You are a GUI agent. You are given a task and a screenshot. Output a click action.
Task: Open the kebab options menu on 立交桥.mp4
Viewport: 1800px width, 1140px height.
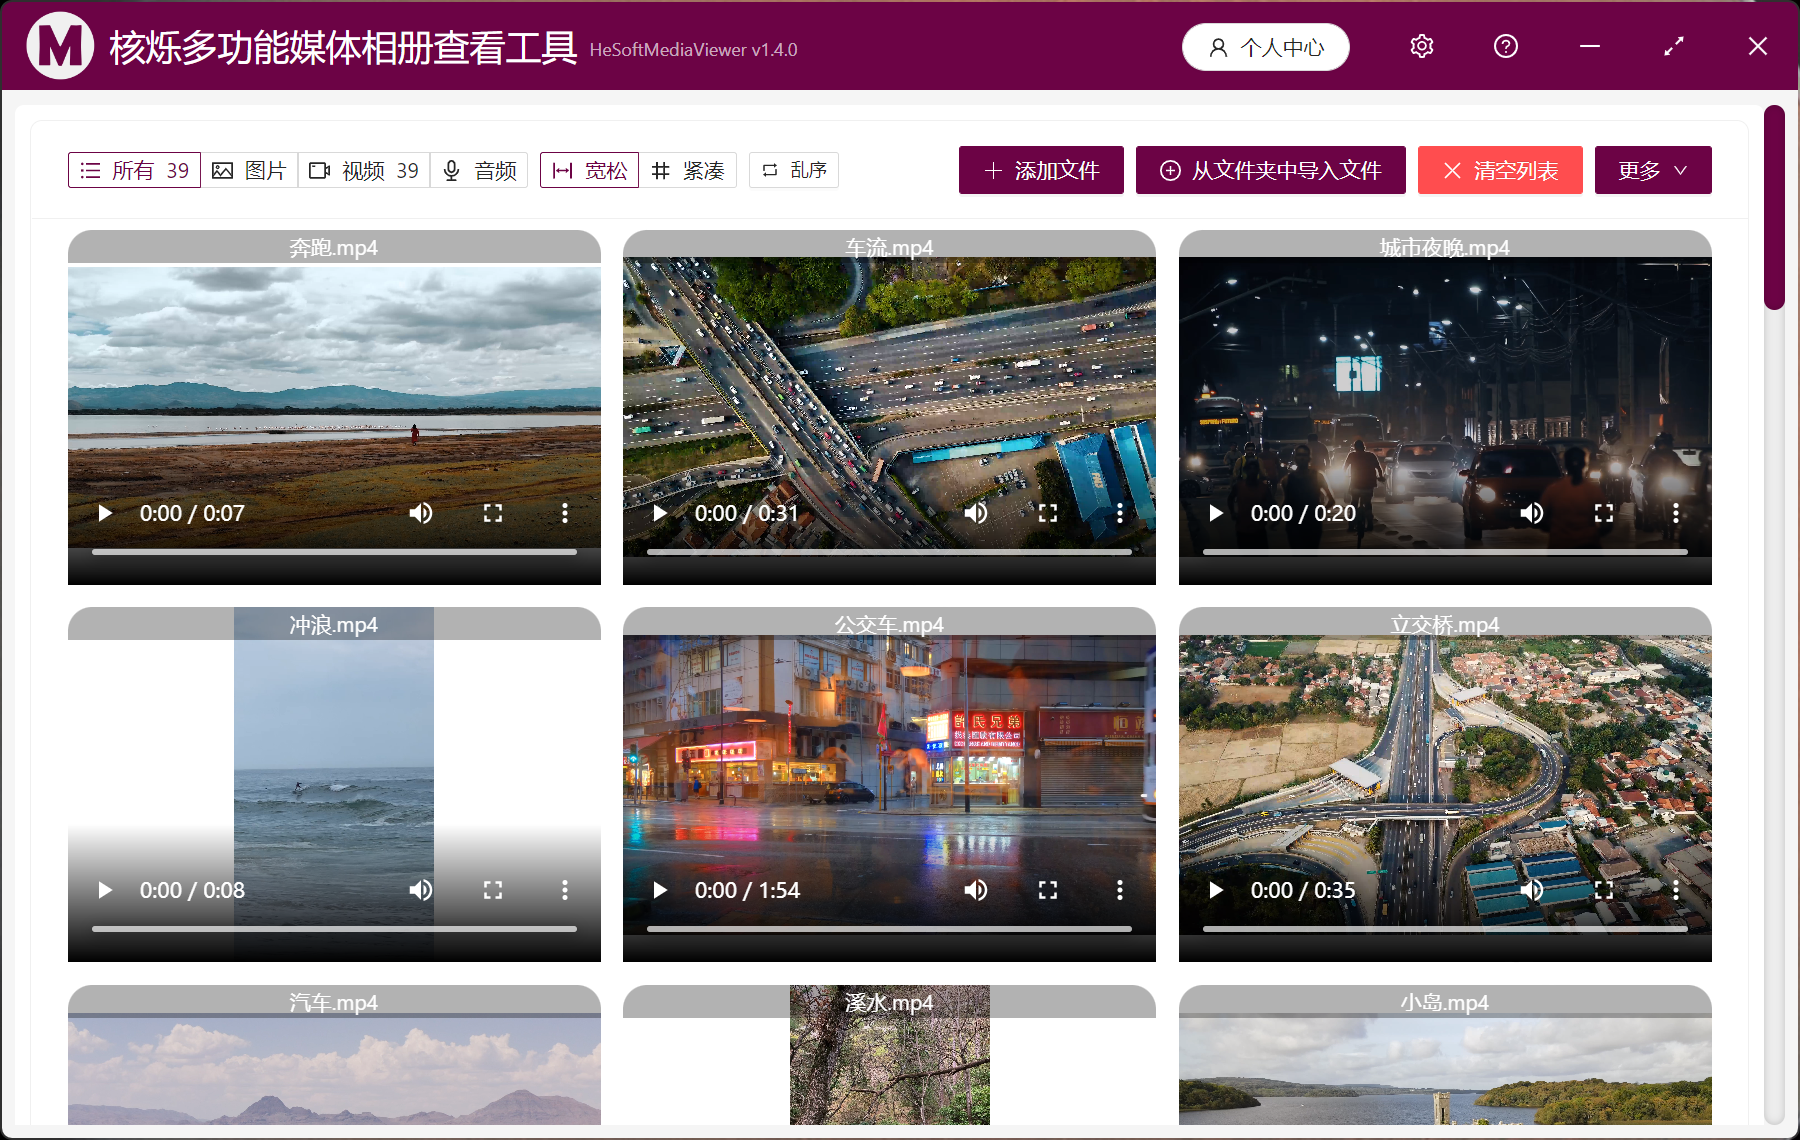point(1676,889)
